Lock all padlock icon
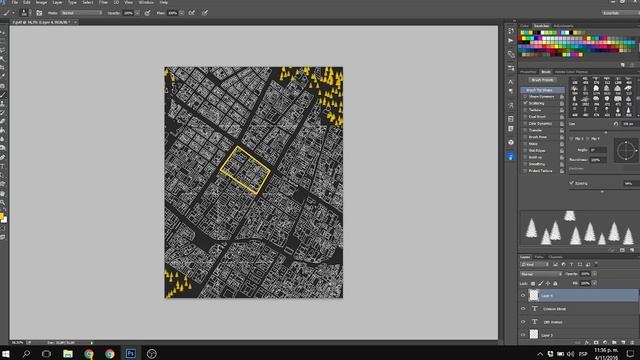640x360 pixels. point(555,283)
